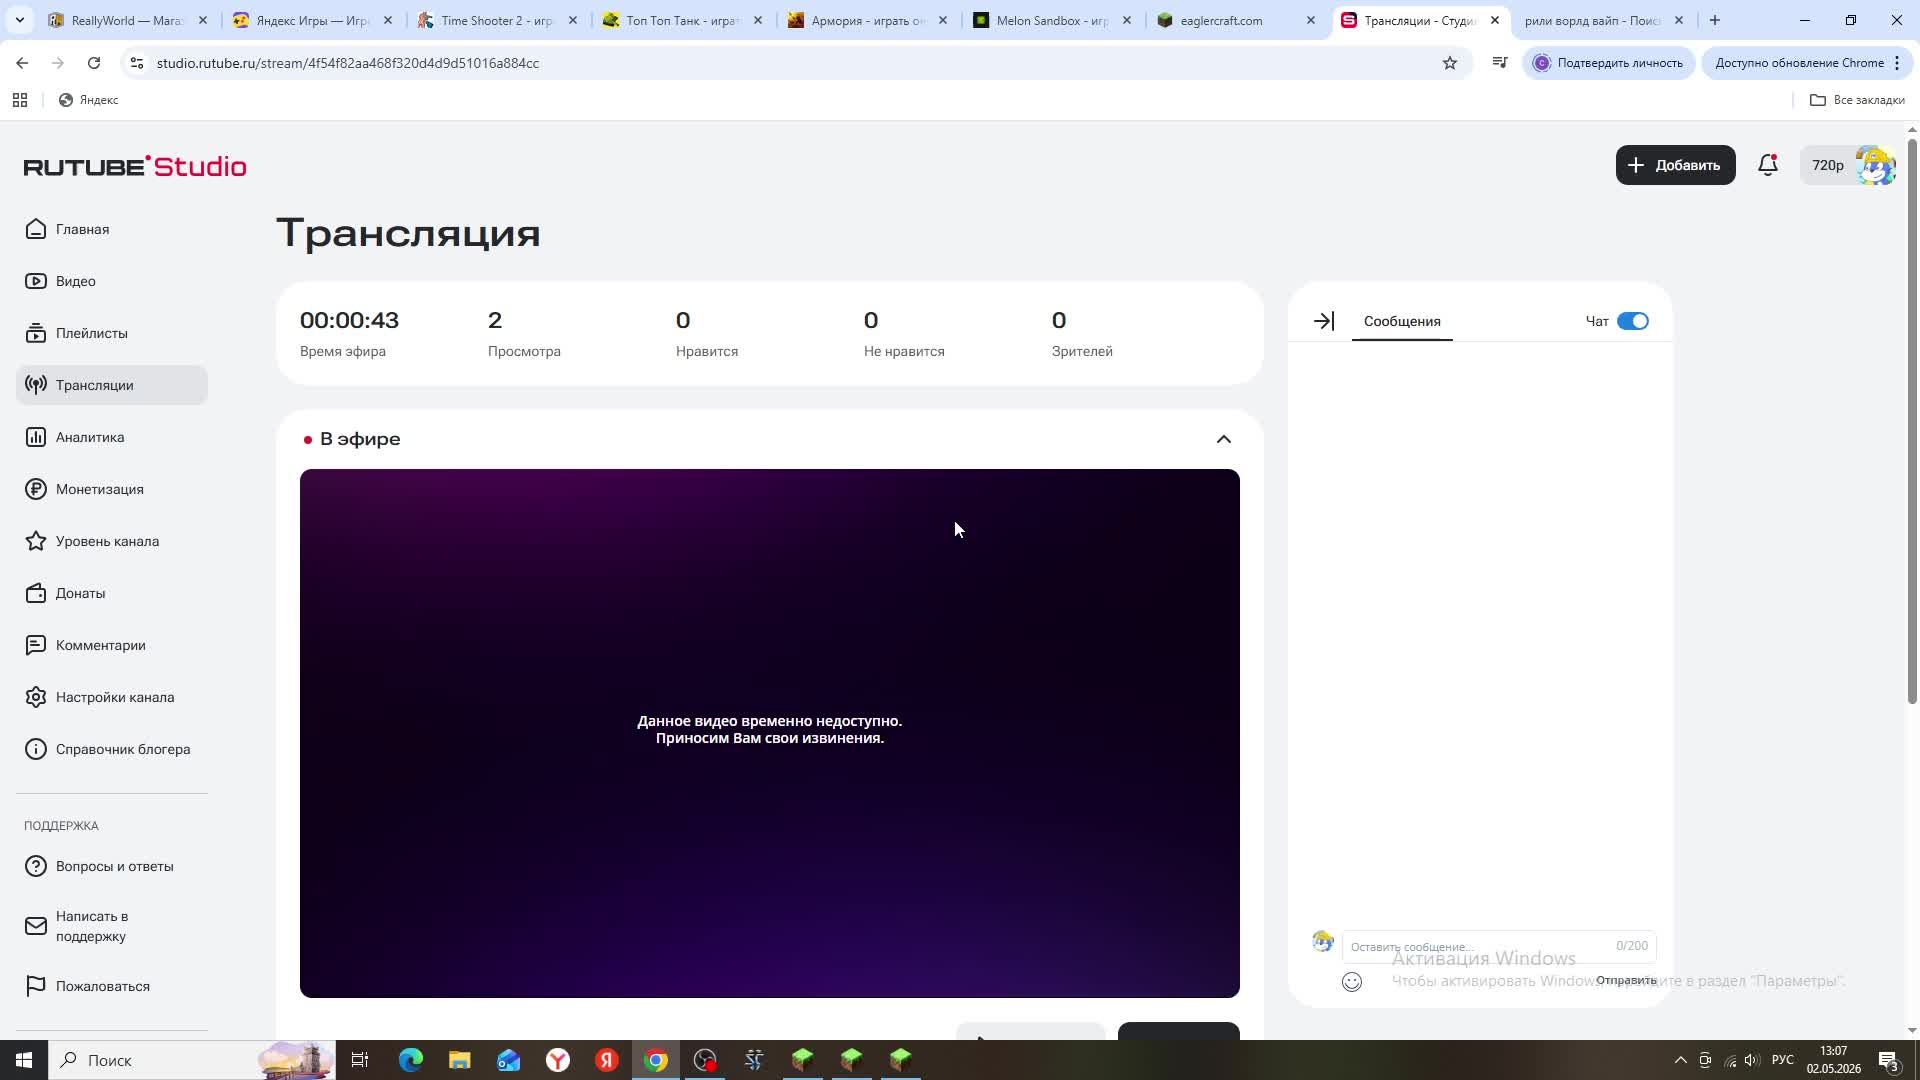The image size is (1920, 1080).
Task: Open Yandex Browser from taskbar
Action: [558, 1060]
